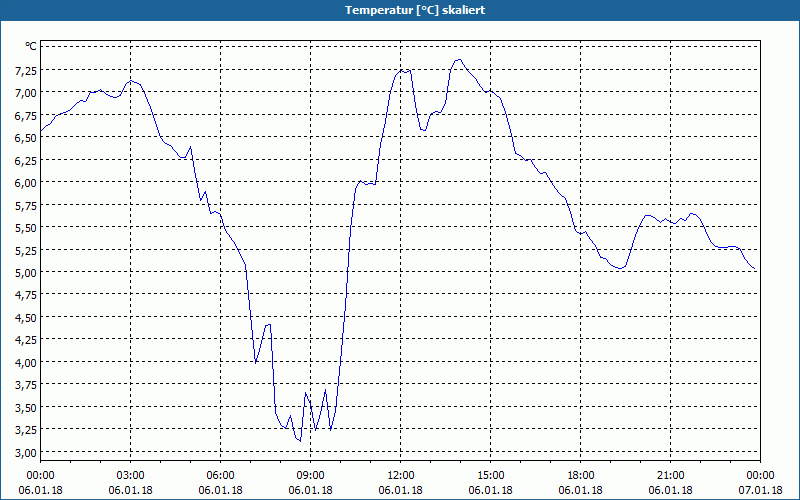Click the curve's local minimum near 19:30
Viewport: 800px width, 500px height.
[620, 268]
